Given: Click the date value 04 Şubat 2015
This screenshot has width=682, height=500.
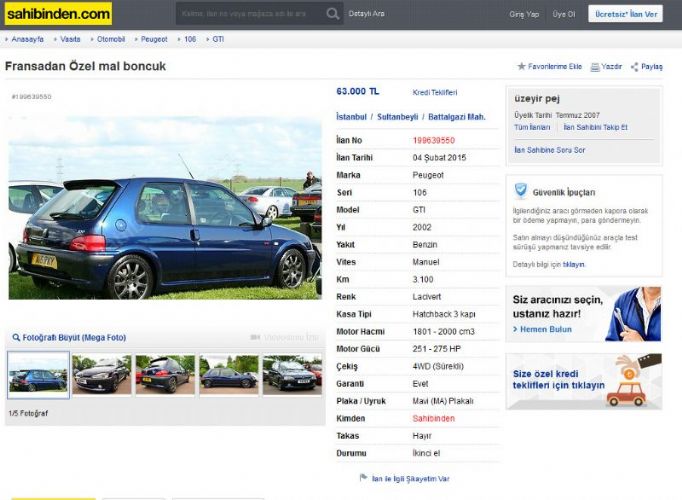Looking at the screenshot, I should (x=439, y=157).
